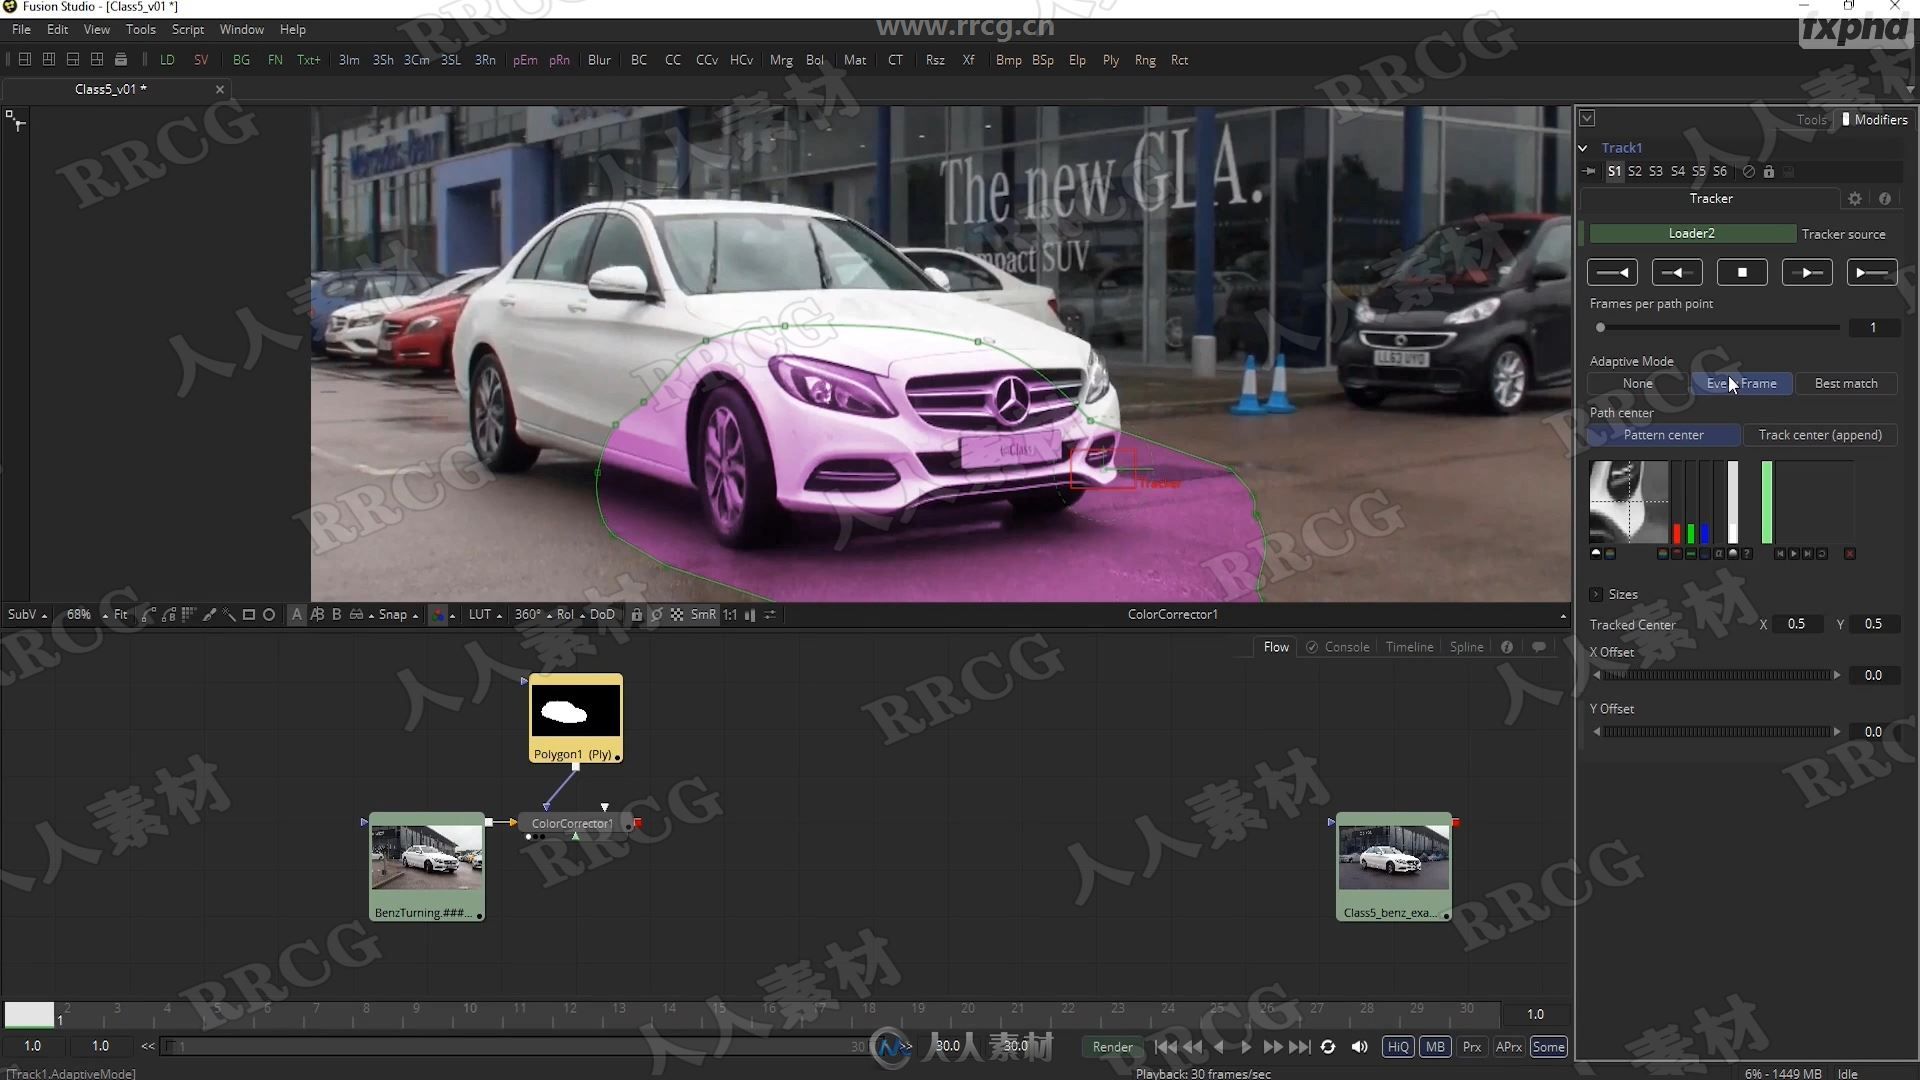
Task: Click the Tracked Center X field
Action: click(x=1796, y=624)
